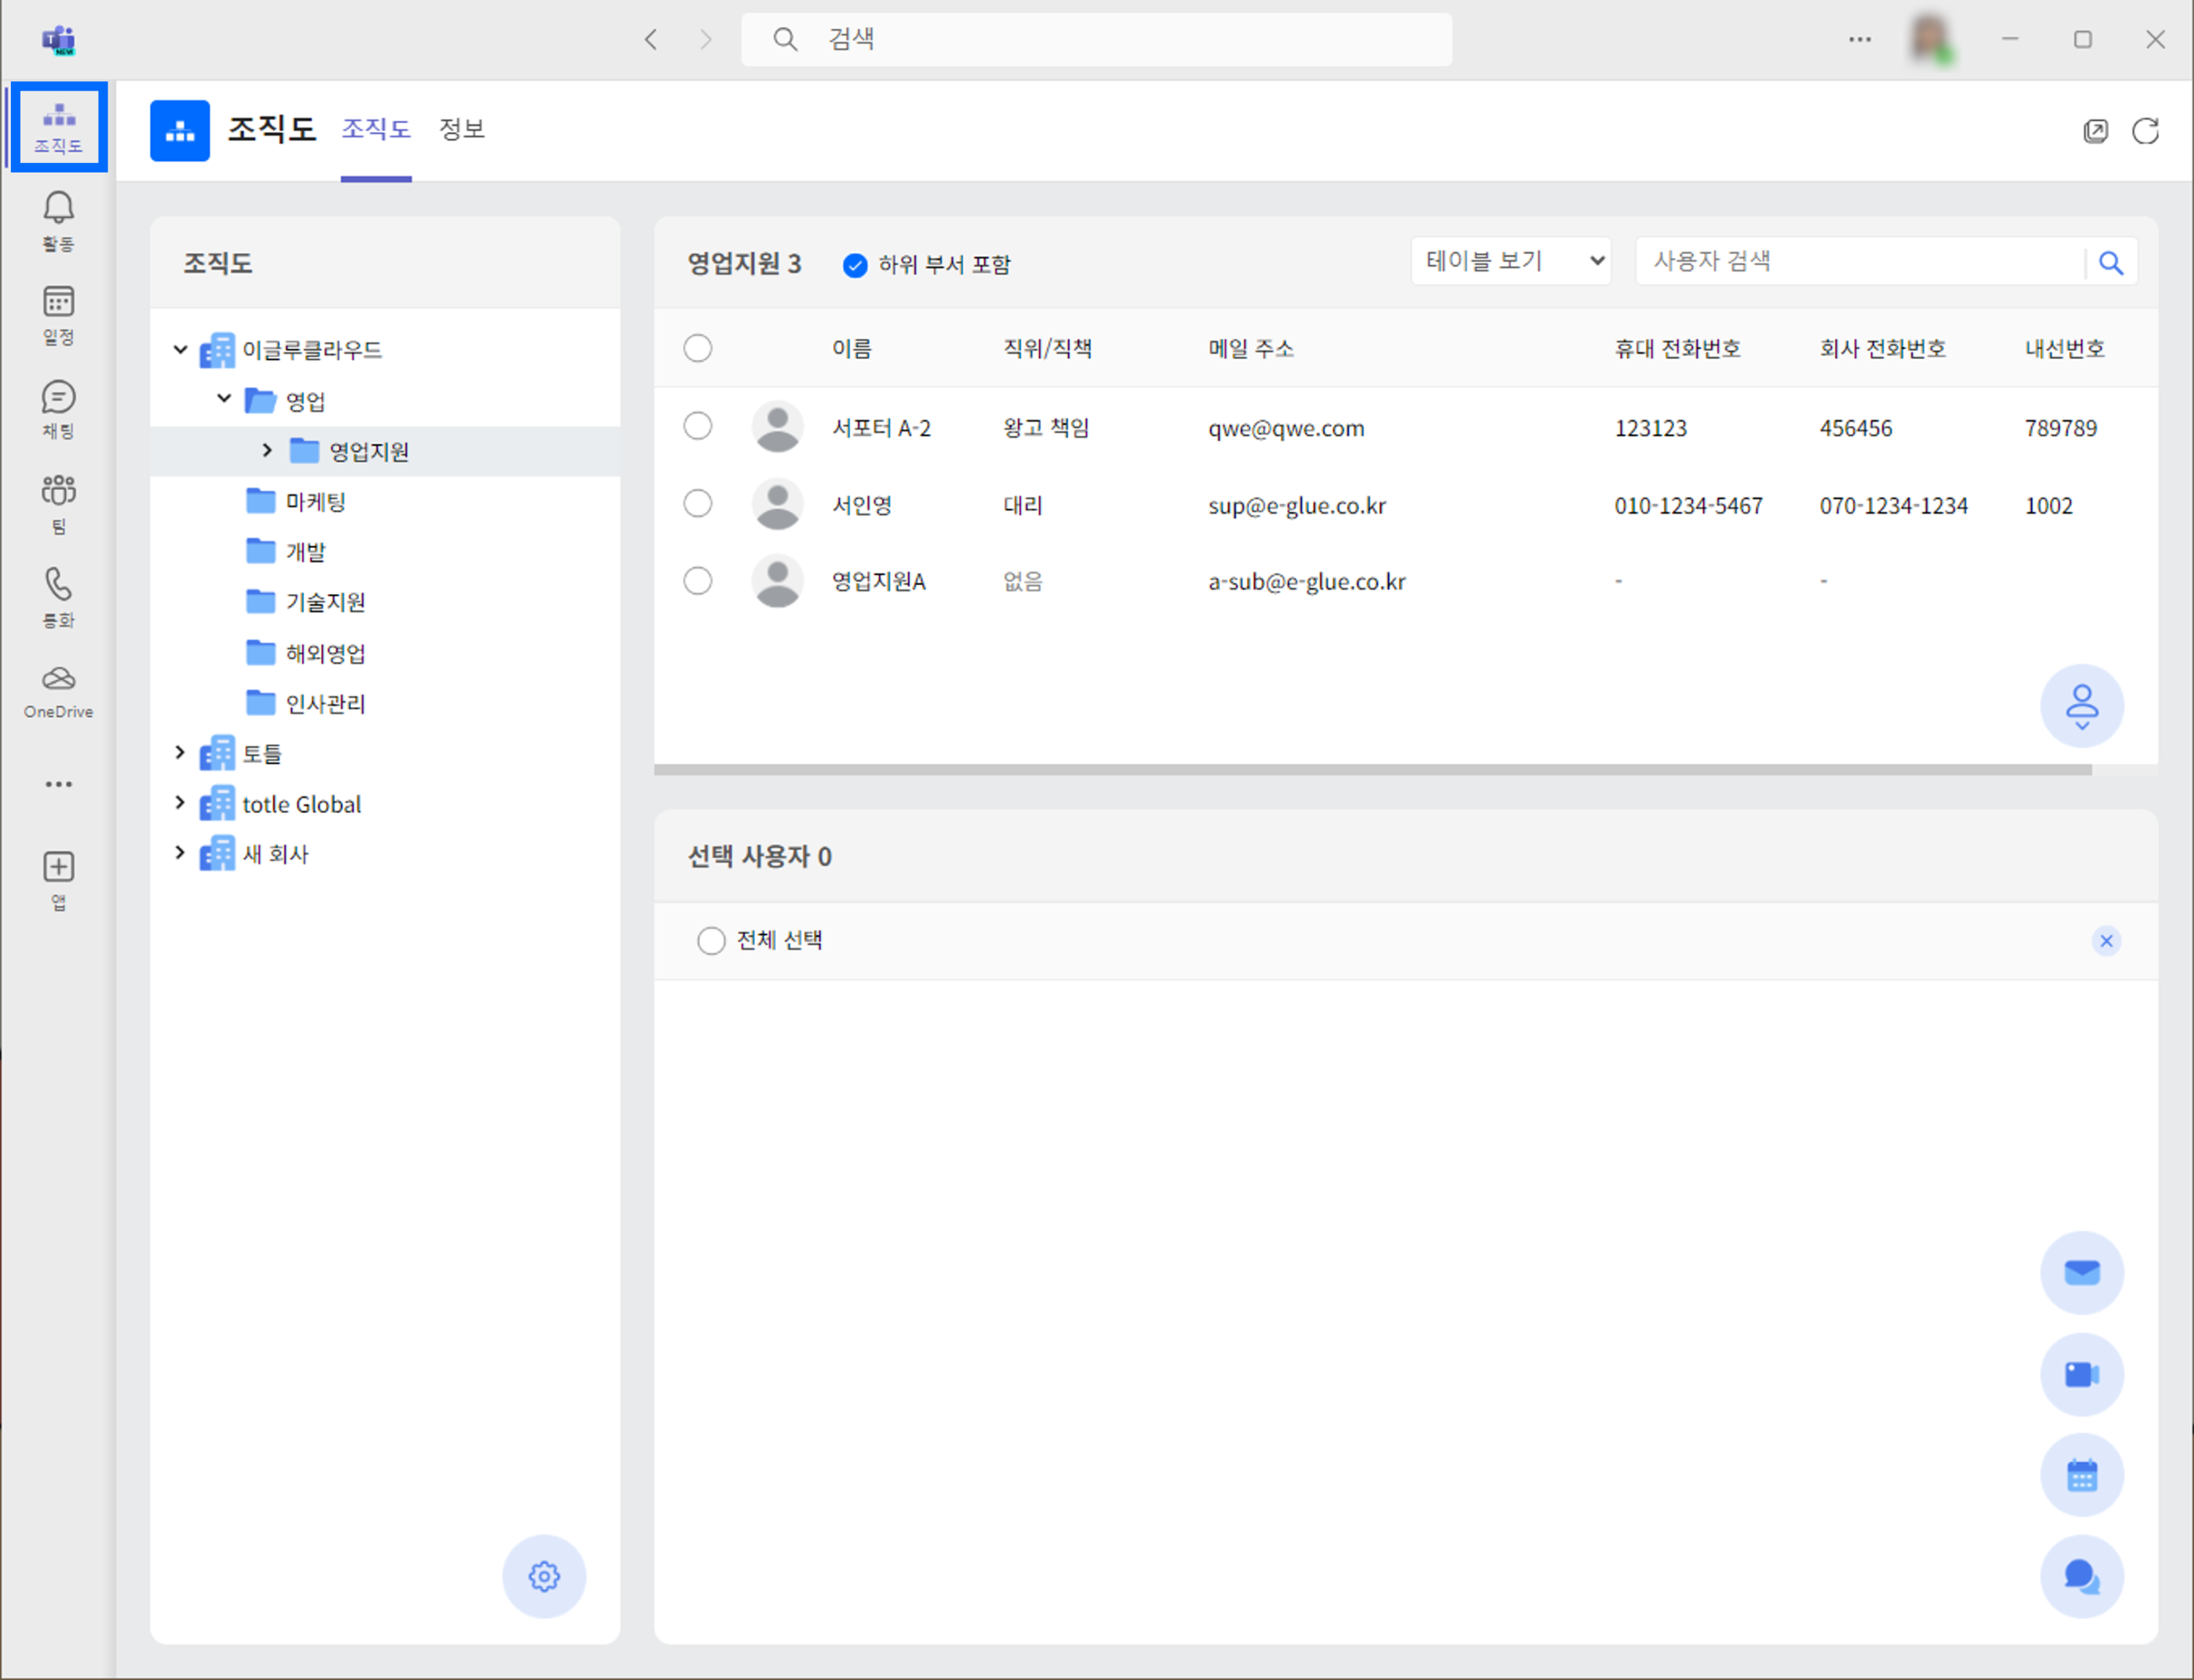
Task: Open the pop-out window icon
Action: pos(2095,131)
